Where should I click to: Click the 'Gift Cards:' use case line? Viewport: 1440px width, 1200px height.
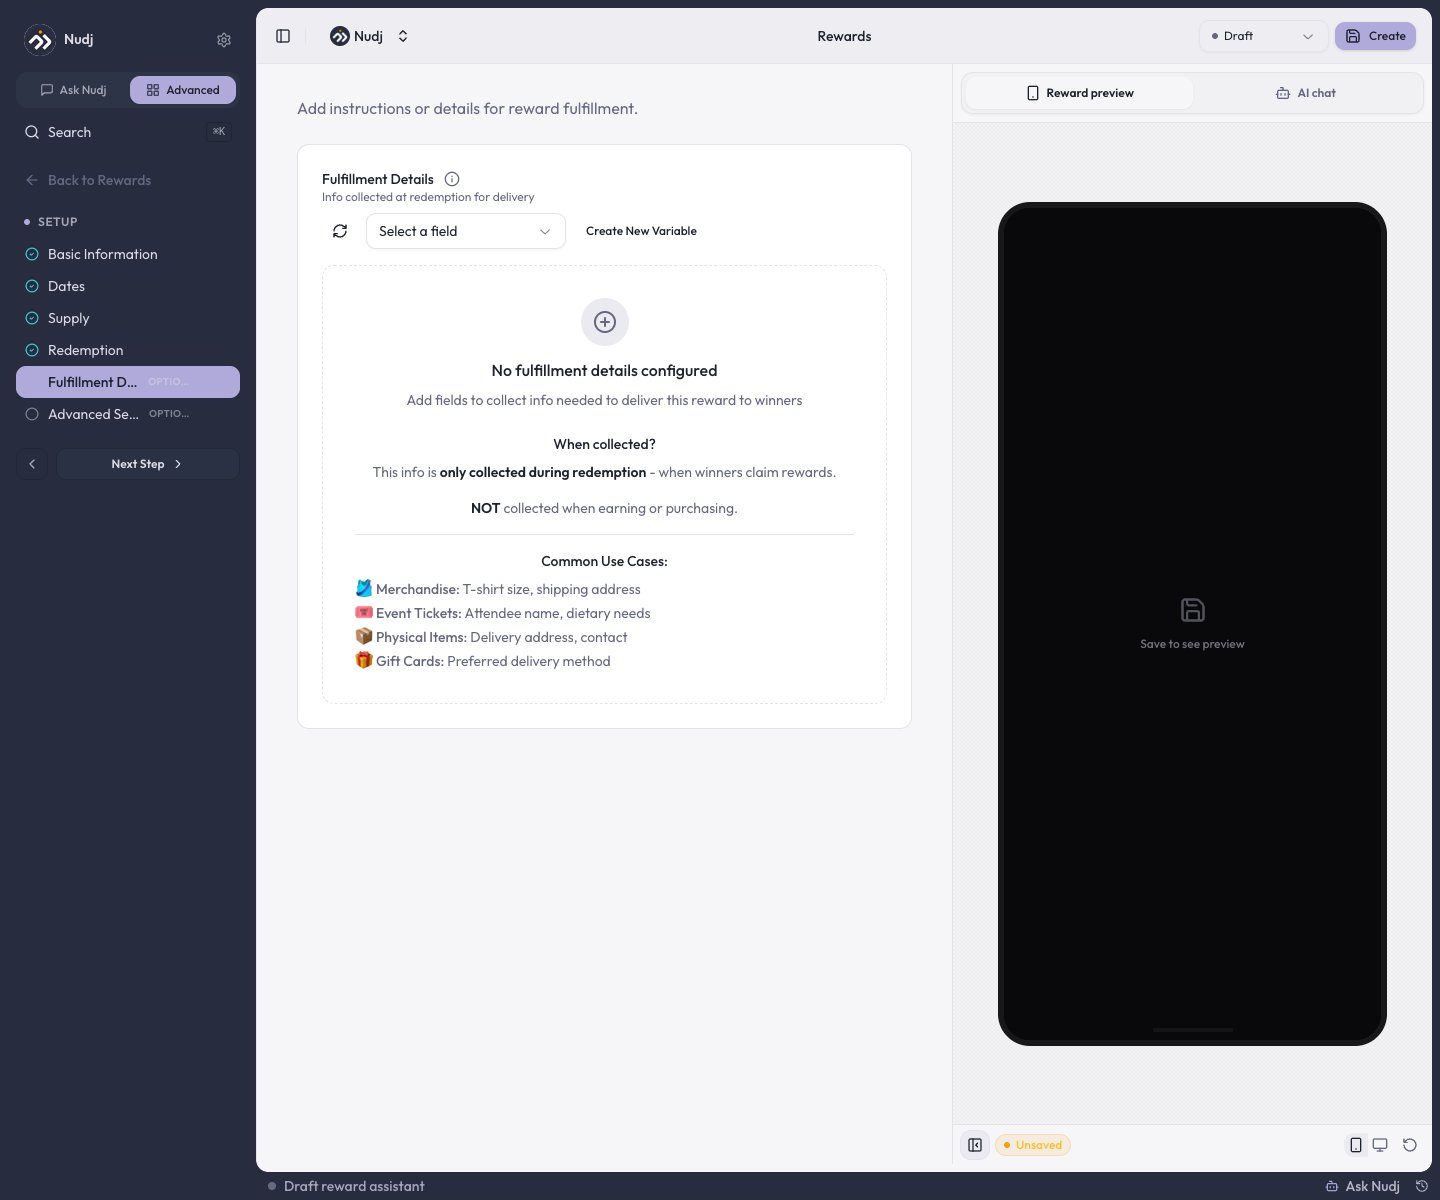pyautogui.click(x=483, y=661)
